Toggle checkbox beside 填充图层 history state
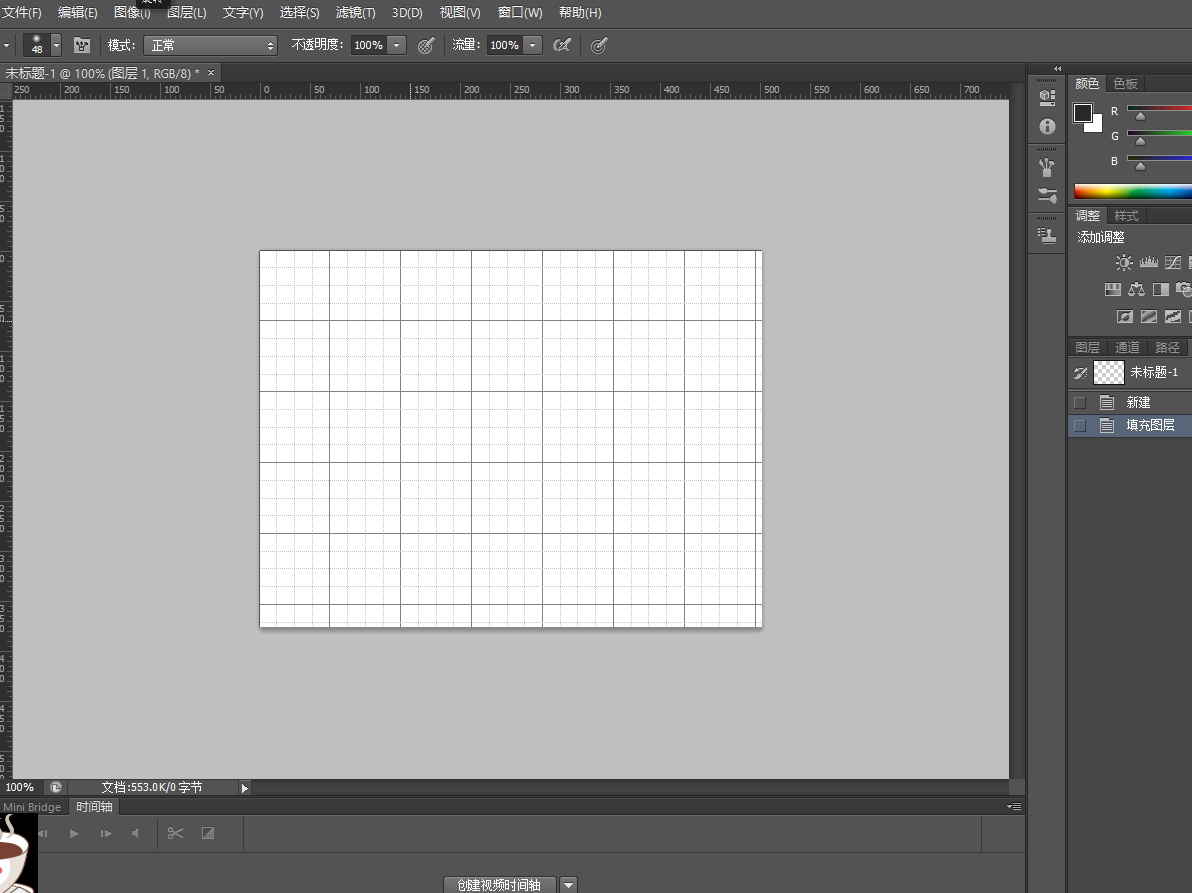Screen dimensions: 1192x893 point(1079,426)
